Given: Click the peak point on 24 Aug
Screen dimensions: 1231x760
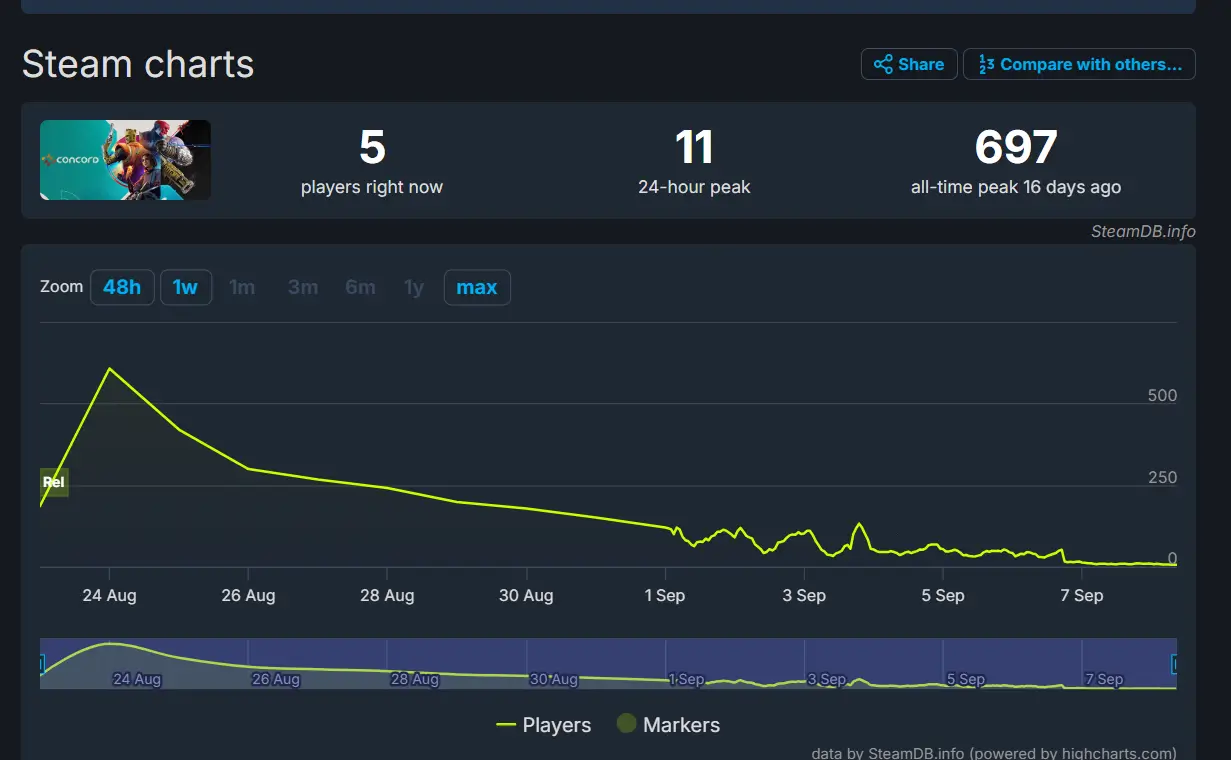Looking at the screenshot, I should click(x=109, y=369).
